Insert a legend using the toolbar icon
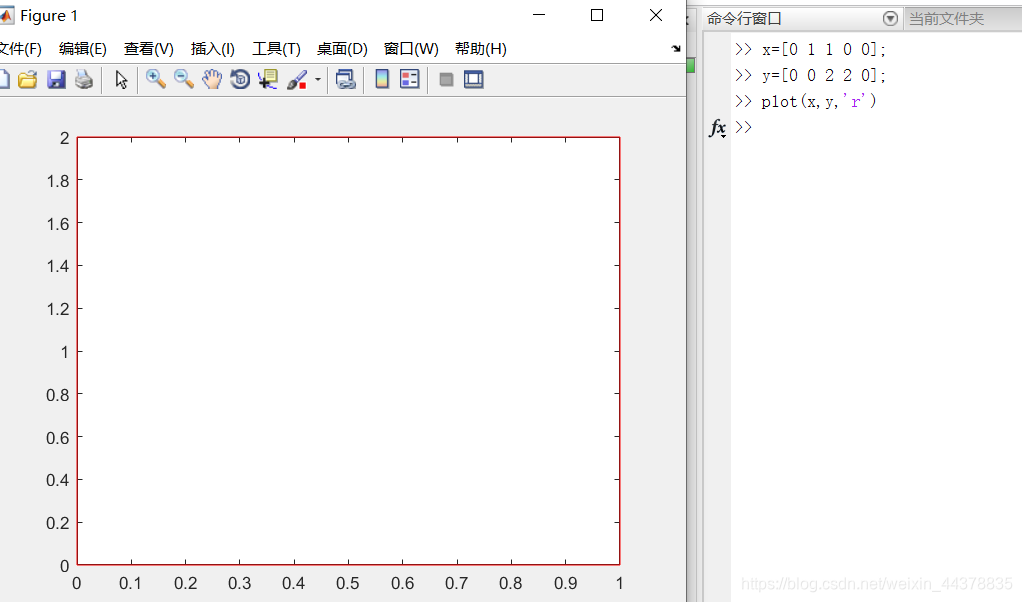This screenshot has height=602, width=1022. tap(410, 79)
